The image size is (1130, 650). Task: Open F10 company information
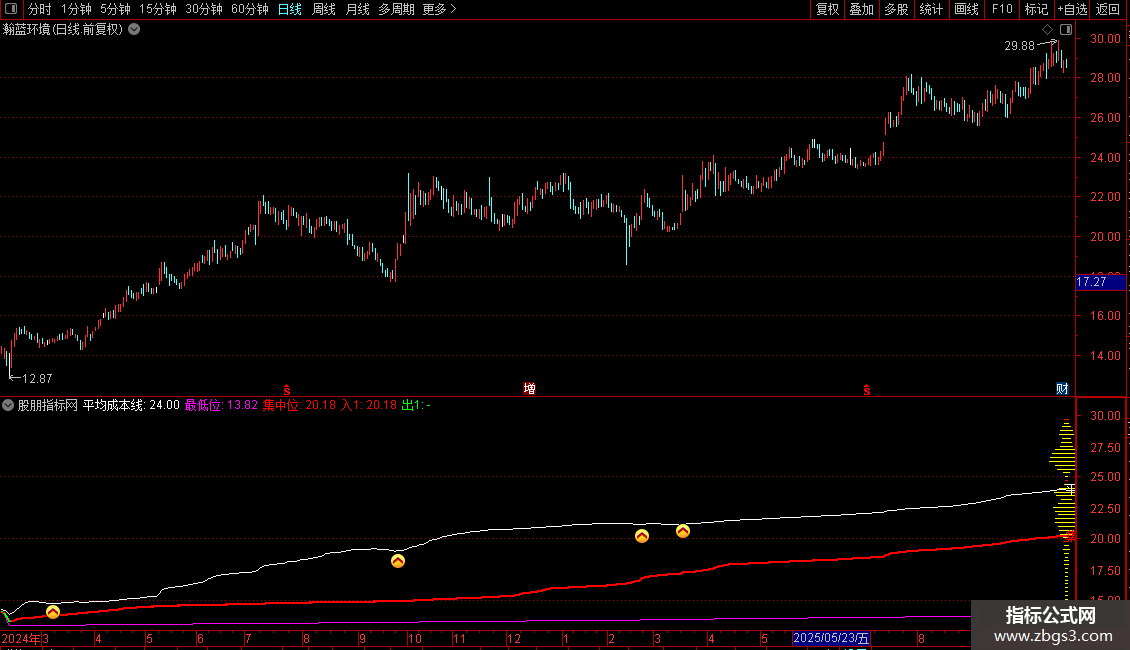coord(1002,9)
